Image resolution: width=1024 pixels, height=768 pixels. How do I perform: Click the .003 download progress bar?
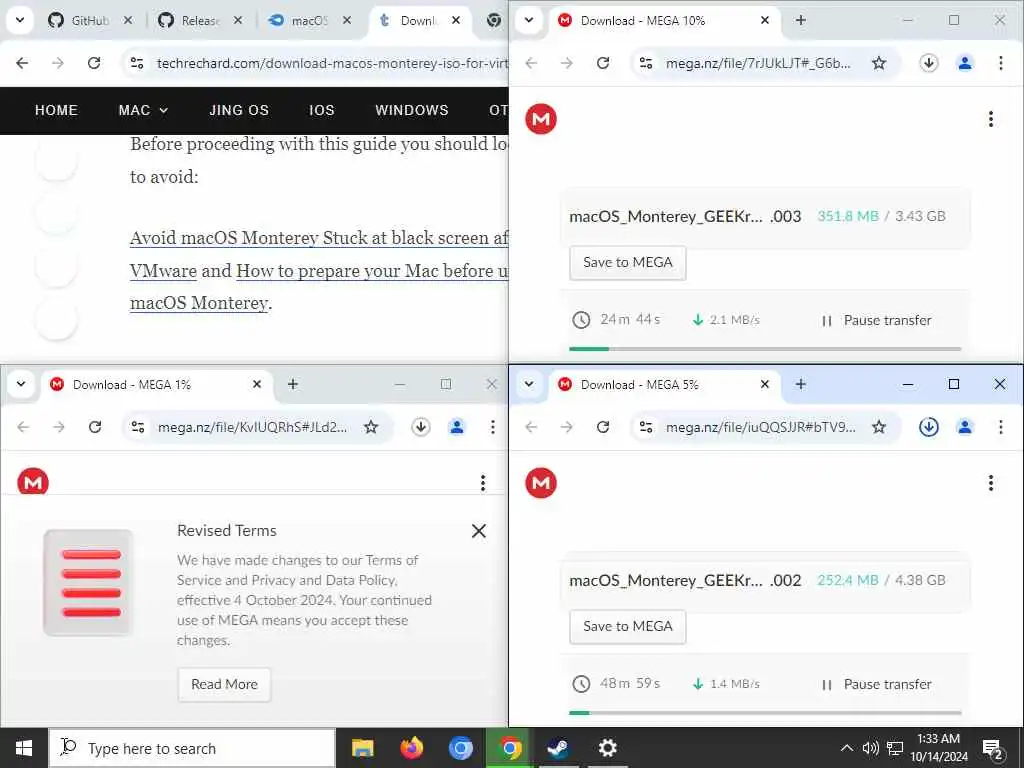(x=765, y=349)
